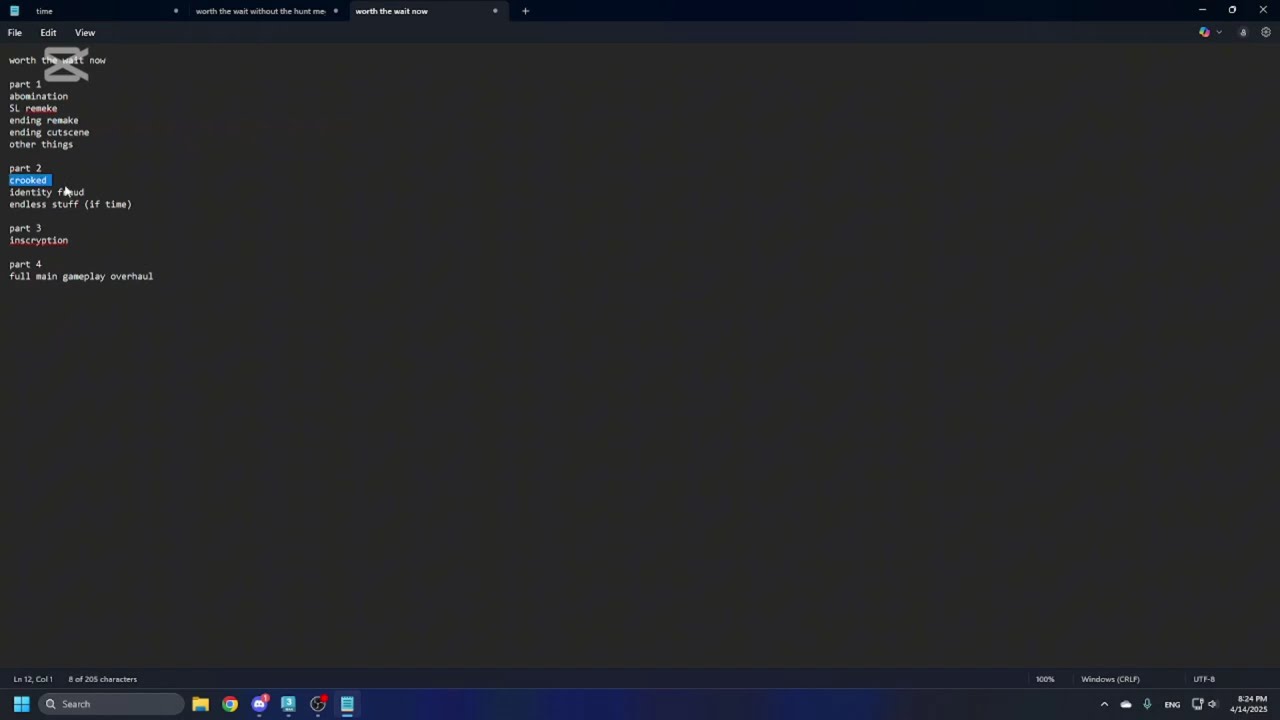Open the OneDrive cloud tray icon
The width and height of the screenshot is (1280, 720).
[x=1126, y=704]
